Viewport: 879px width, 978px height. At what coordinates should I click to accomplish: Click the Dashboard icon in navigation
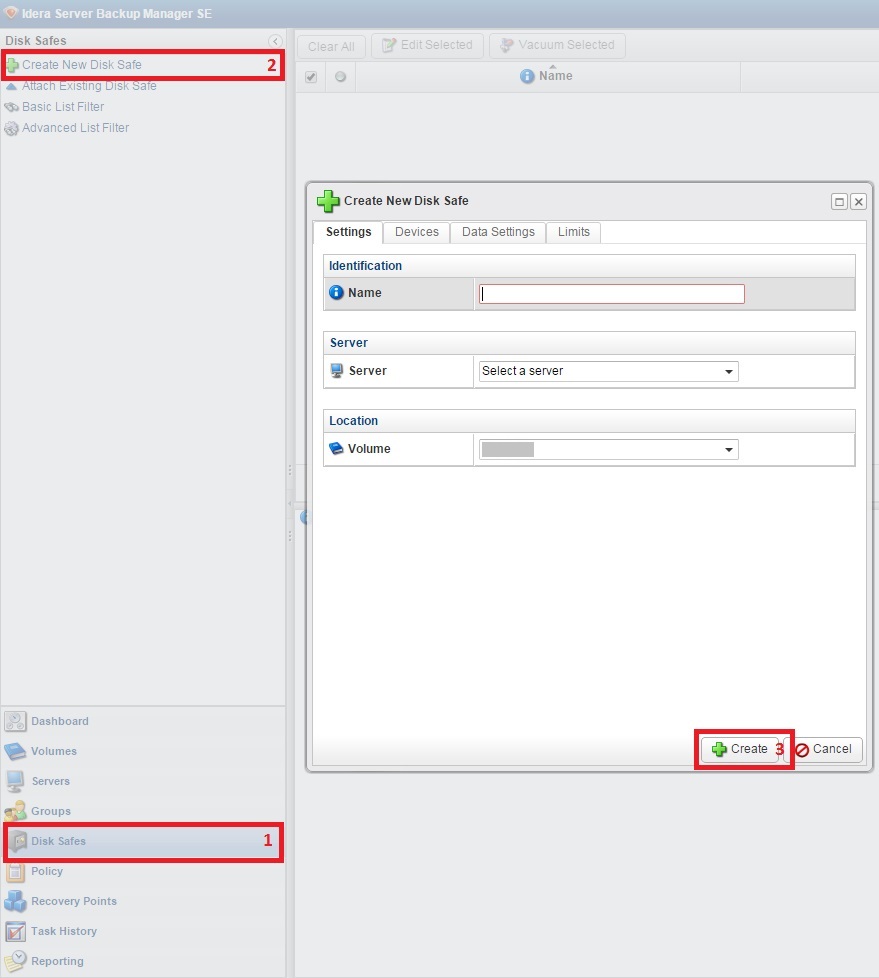[15, 722]
